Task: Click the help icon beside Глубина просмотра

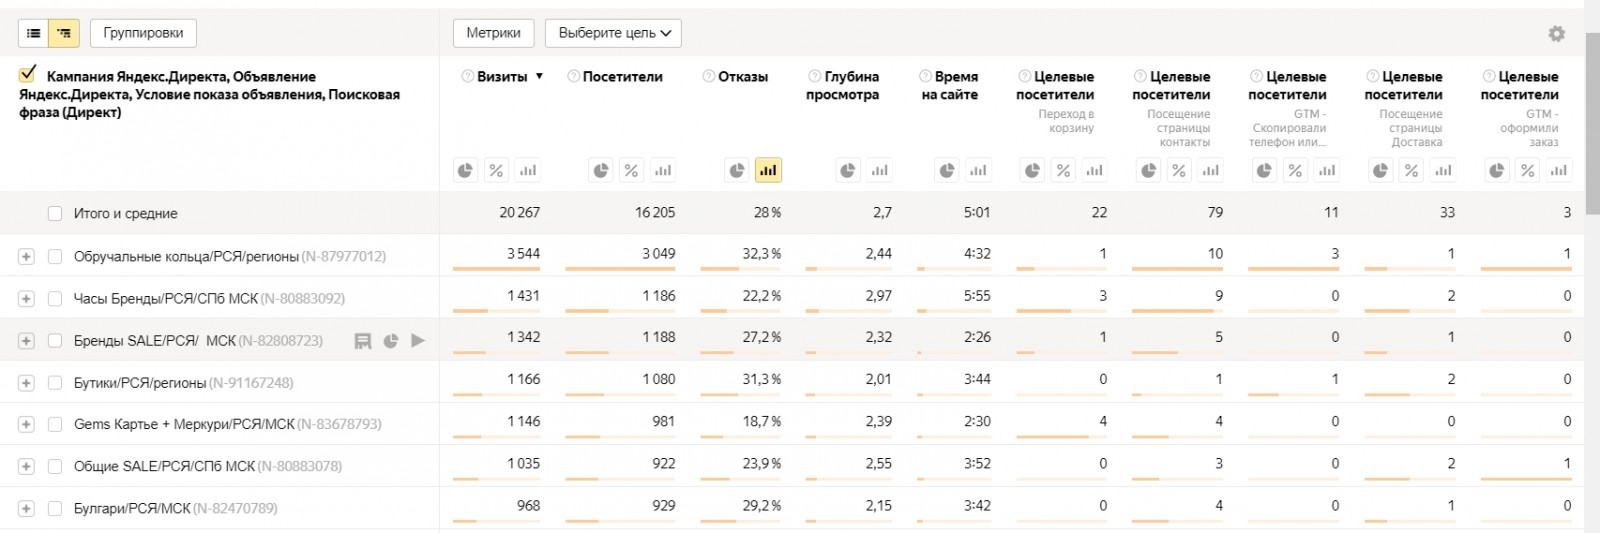Action: pos(815,76)
